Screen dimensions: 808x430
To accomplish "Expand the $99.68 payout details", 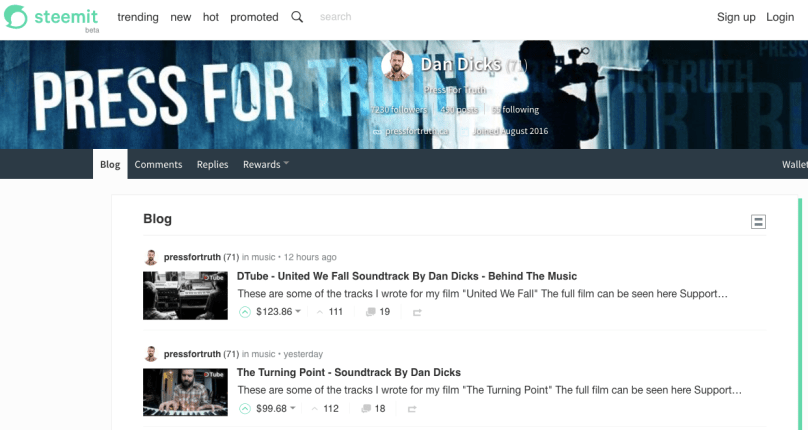I will coord(275,408).
